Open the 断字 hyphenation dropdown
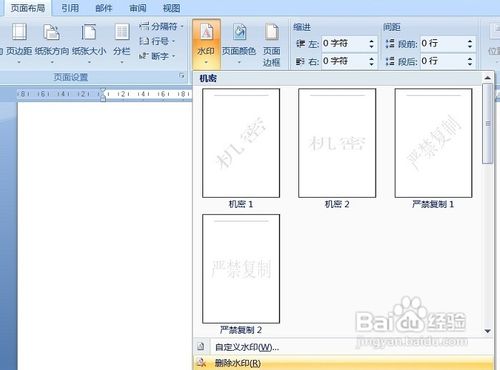The width and height of the screenshot is (500, 370). pos(157,56)
